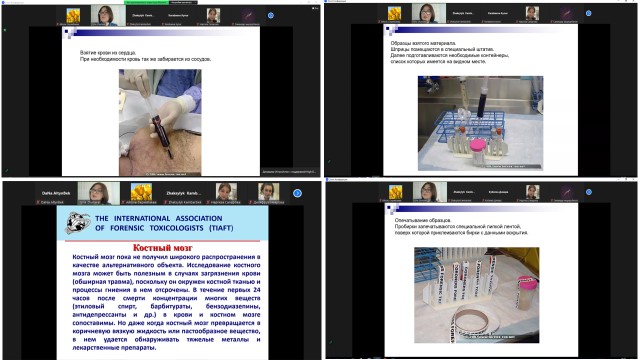
Task: Select Dalha Altynbek participant tile
Action: tap(56, 193)
